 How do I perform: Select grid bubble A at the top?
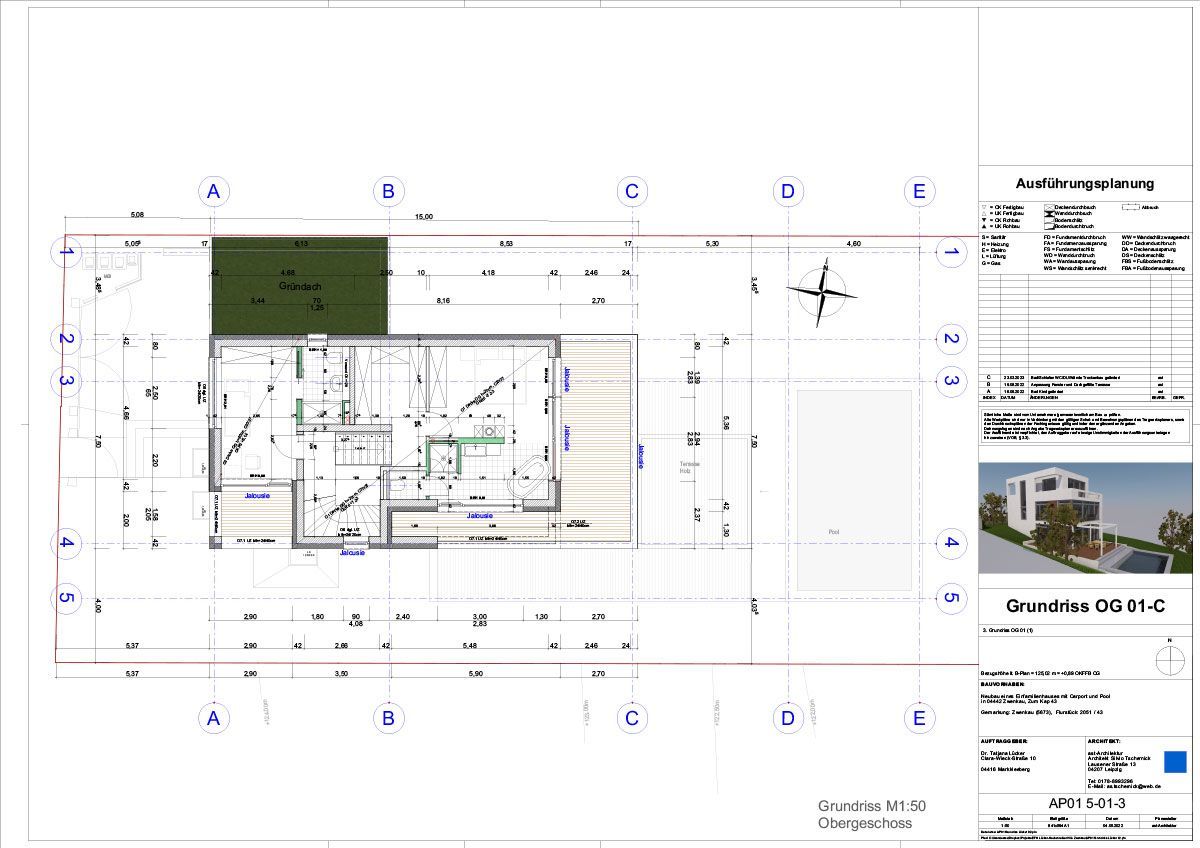tap(212, 191)
